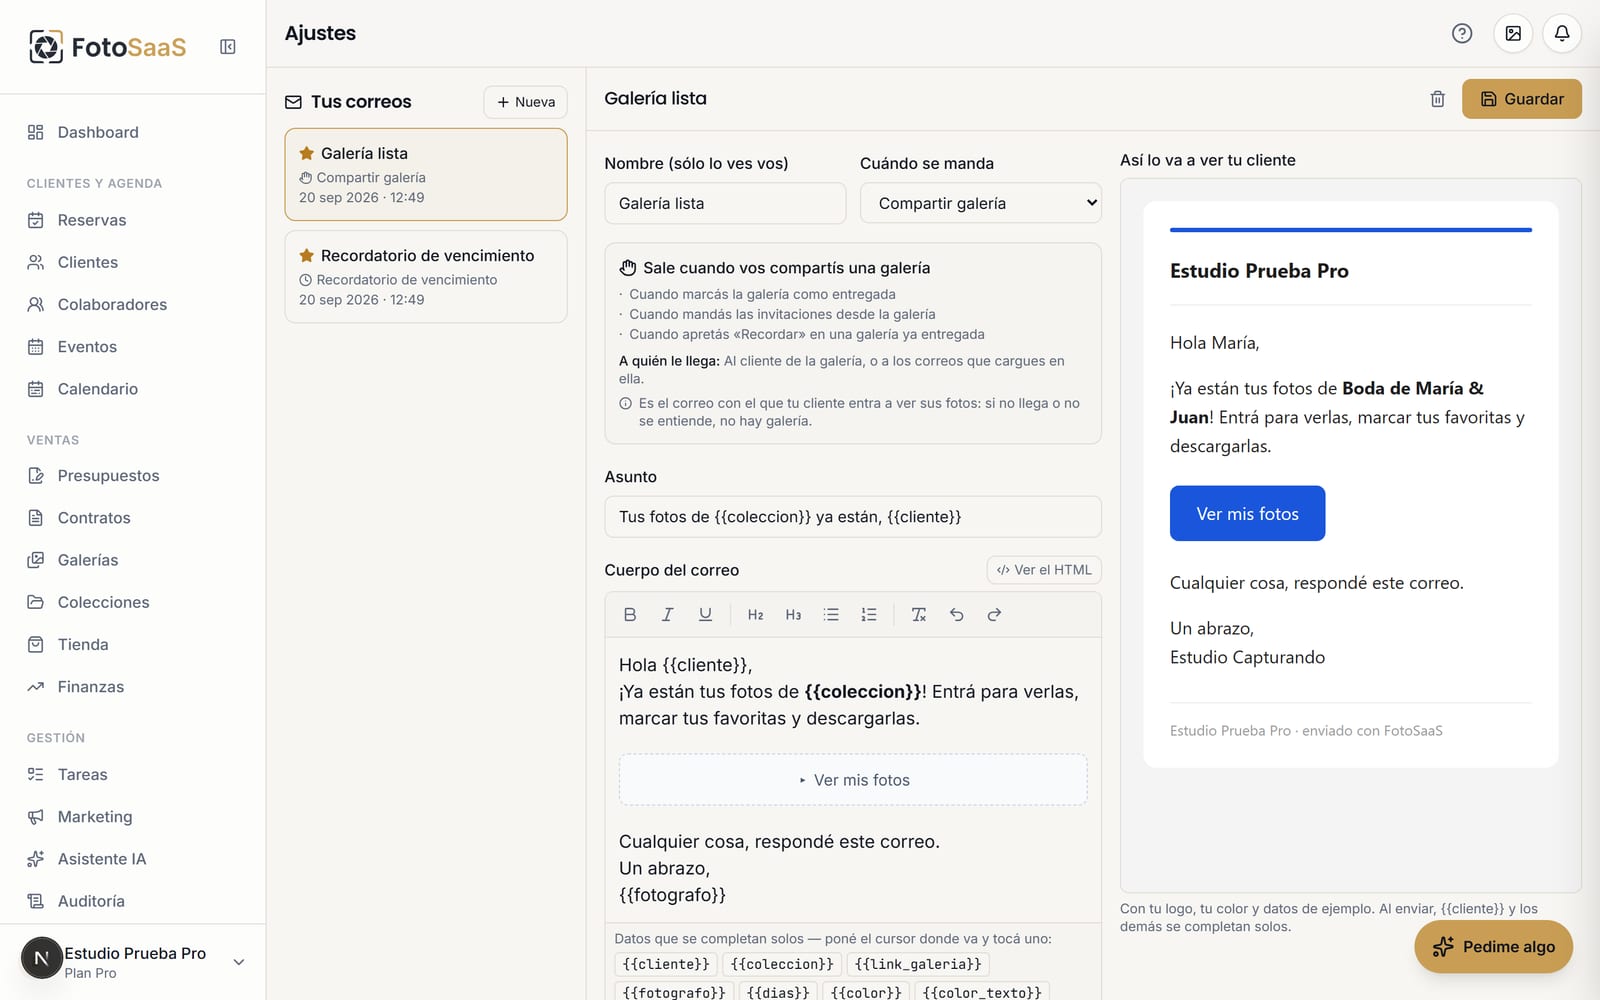Open the image gallery icon in header
This screenshot has width=1600, height=1000.
(x=1513, y=33)
